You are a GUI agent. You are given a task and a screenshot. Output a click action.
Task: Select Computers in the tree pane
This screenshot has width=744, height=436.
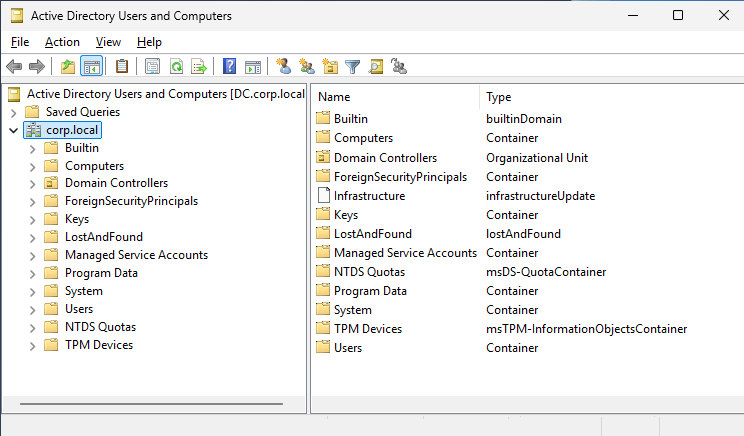coord(94,166)
